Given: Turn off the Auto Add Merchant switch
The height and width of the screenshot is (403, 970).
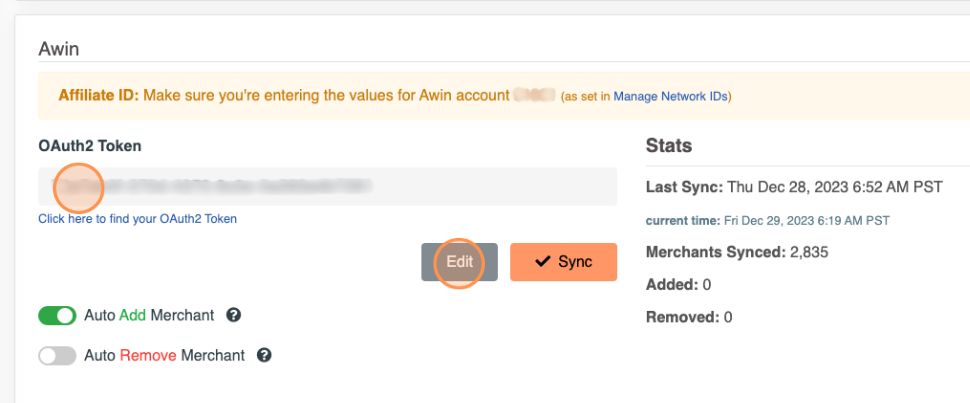Looking at the screenshot, I should [x=57, y=316].
